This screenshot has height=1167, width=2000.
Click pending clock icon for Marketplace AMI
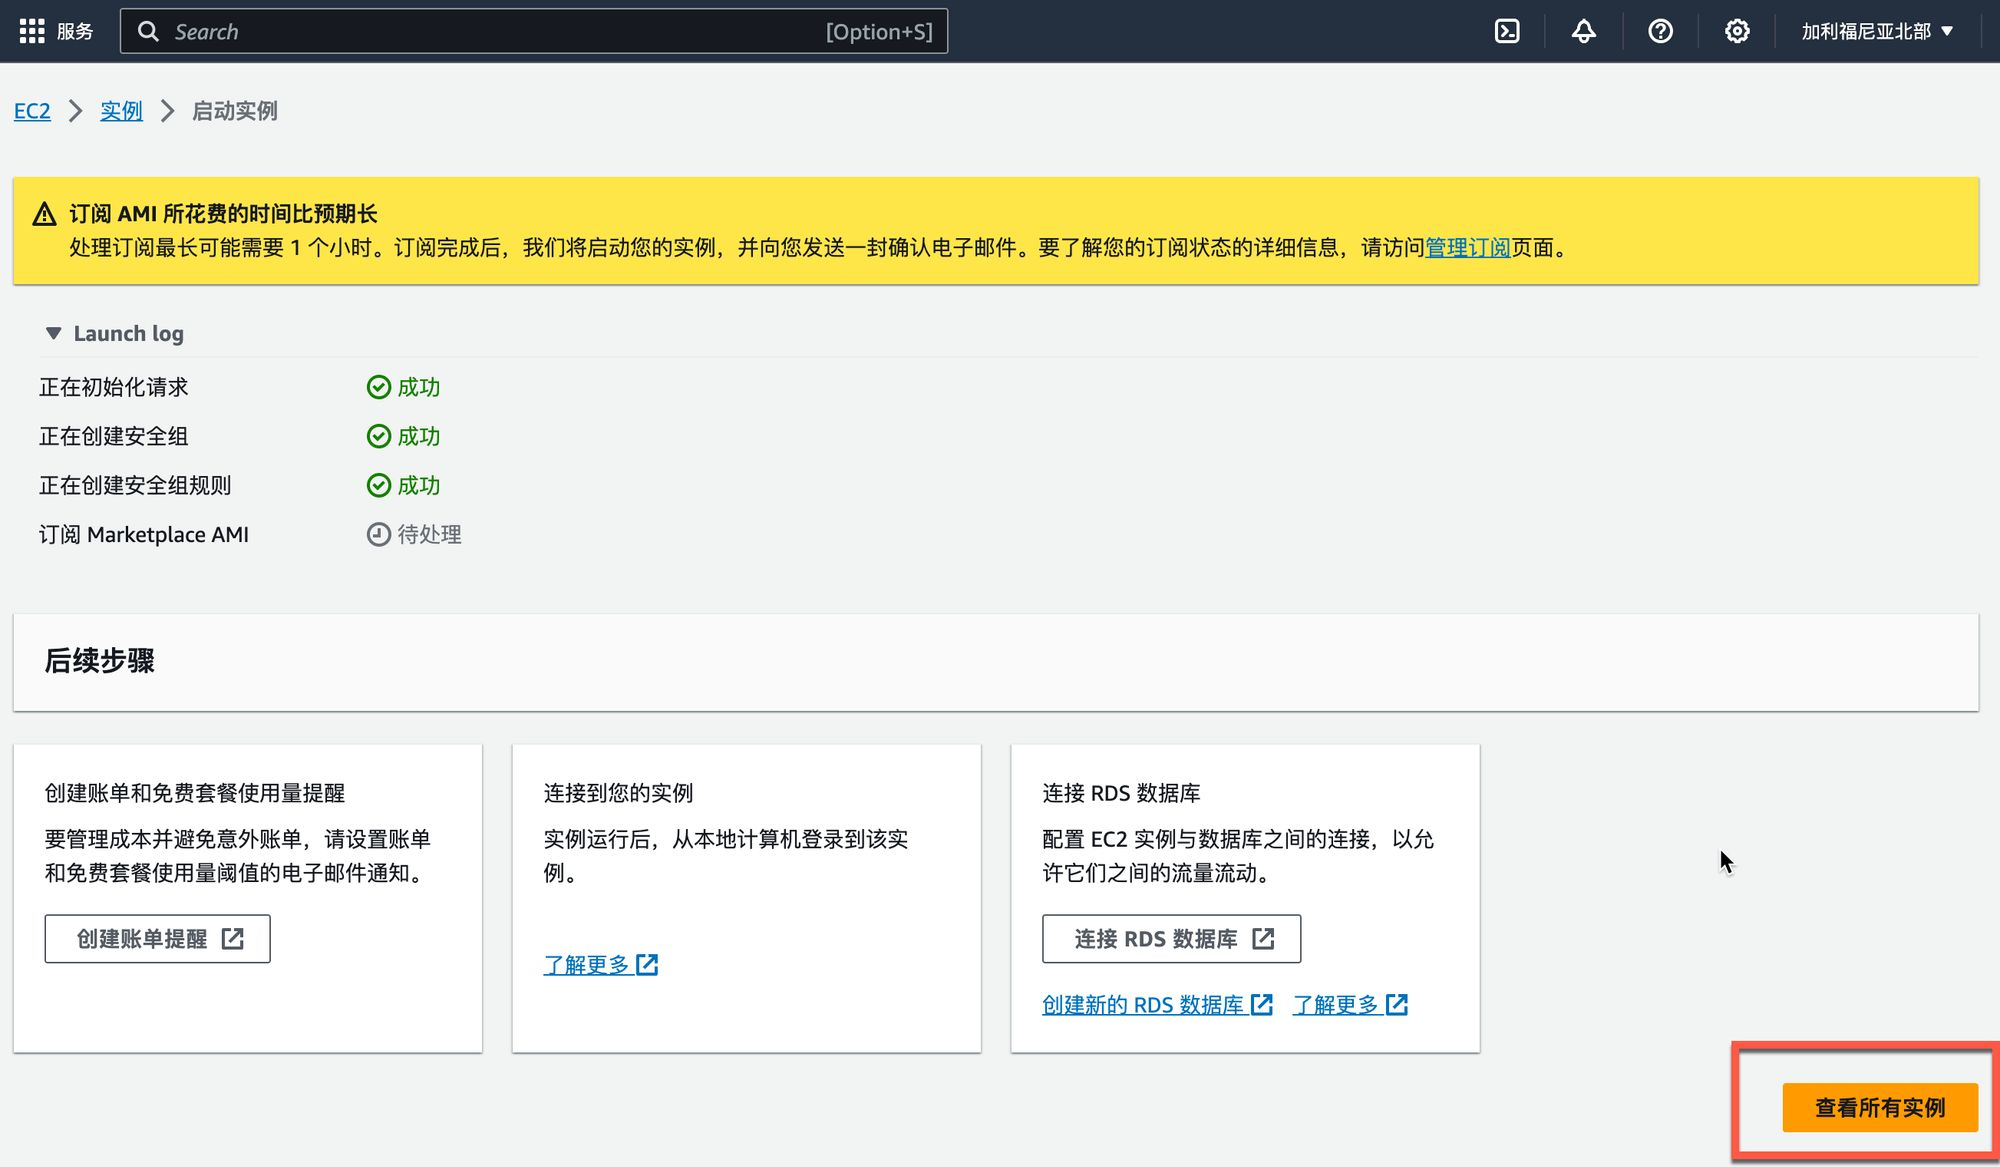tap(378, 534)
